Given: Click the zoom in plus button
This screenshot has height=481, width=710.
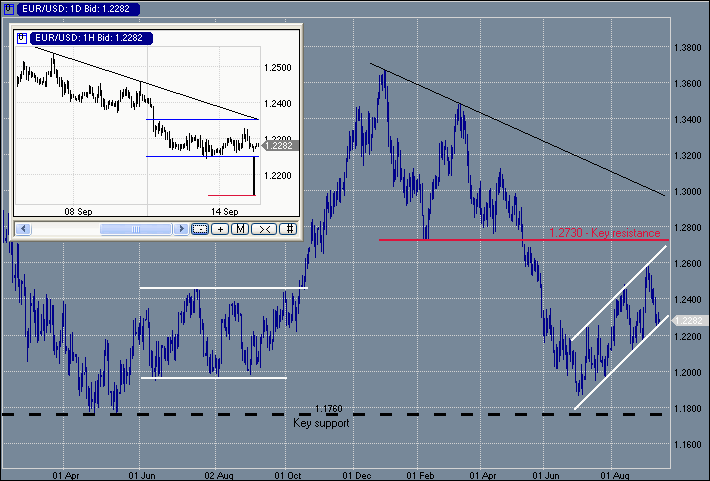Looking at the screenshot, I should pyautogui.click(x=220, y=229).
